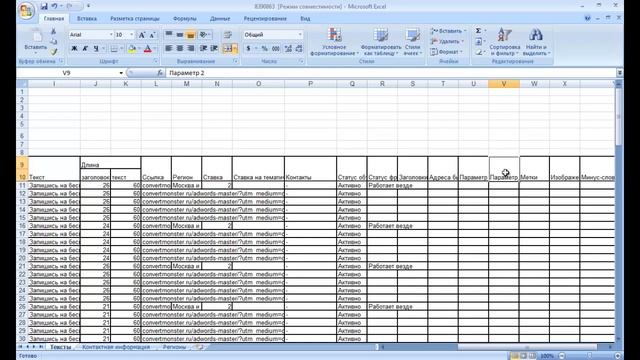Increase the cell indent
Viewport: 640px width, 360px height.
click(214, 49)
